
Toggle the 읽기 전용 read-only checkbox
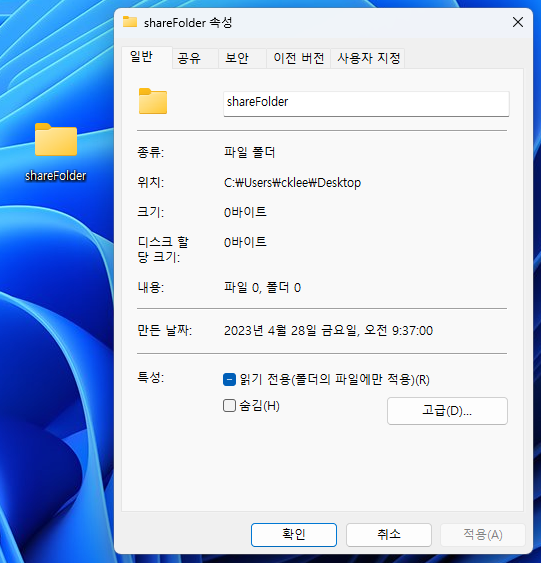pyautogui.click(x=229, y=379)
